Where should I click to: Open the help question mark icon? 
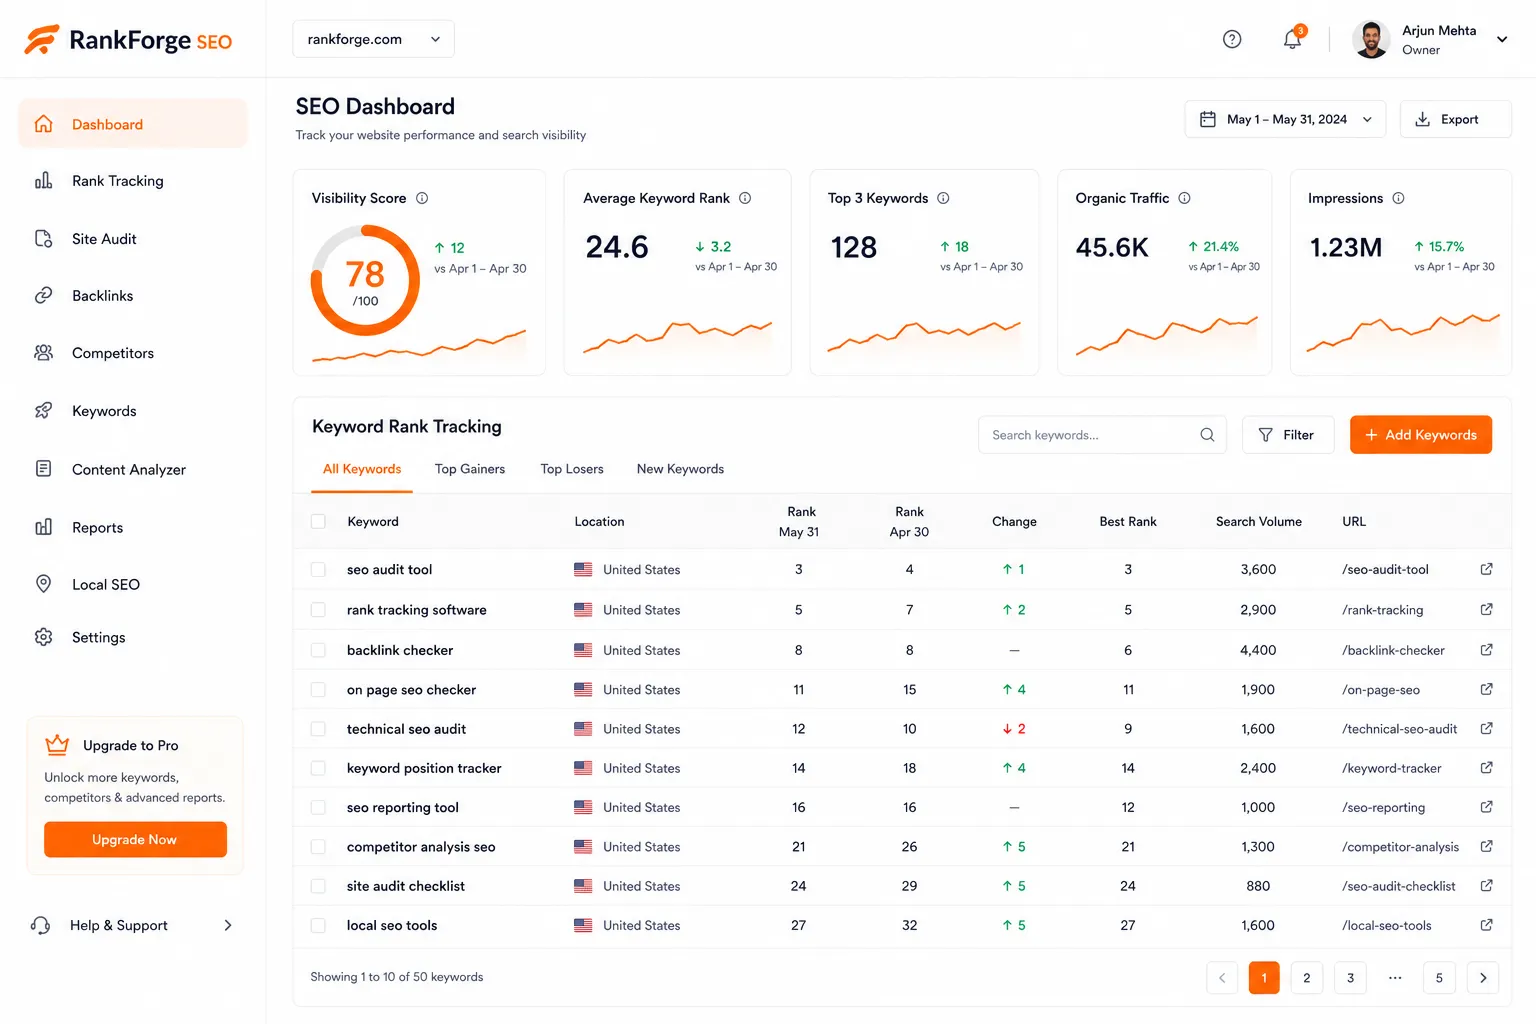click(x=1232, y=39)
